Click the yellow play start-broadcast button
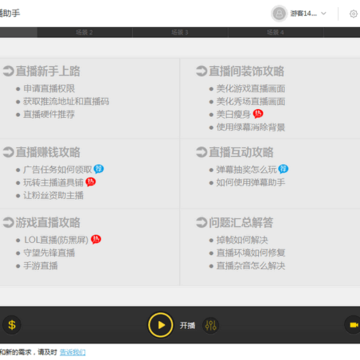This screenshot has width=360, height=360. [x=161, y=325]
